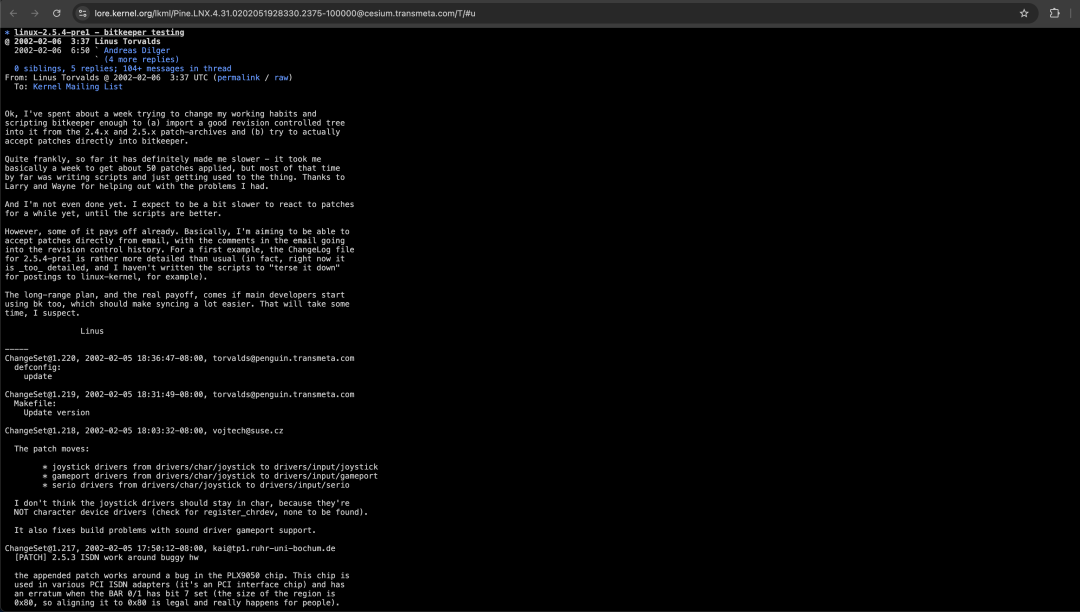Click 'accept patches directly into bitkeeper.' line
This screenshot has width=1080, height=612.
[96, 141]
